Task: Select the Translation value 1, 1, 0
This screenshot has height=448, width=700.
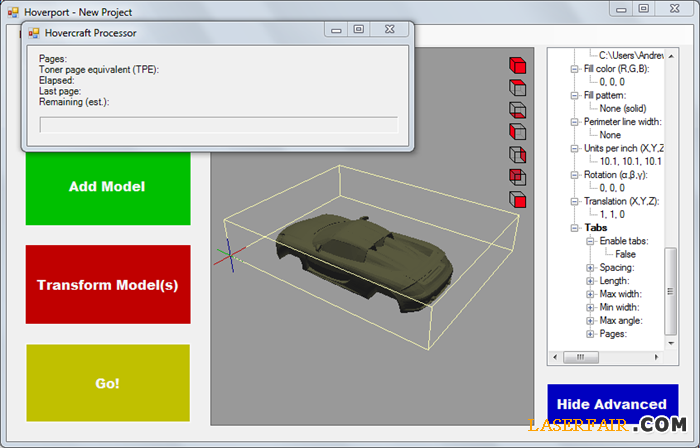Action: 612,214
